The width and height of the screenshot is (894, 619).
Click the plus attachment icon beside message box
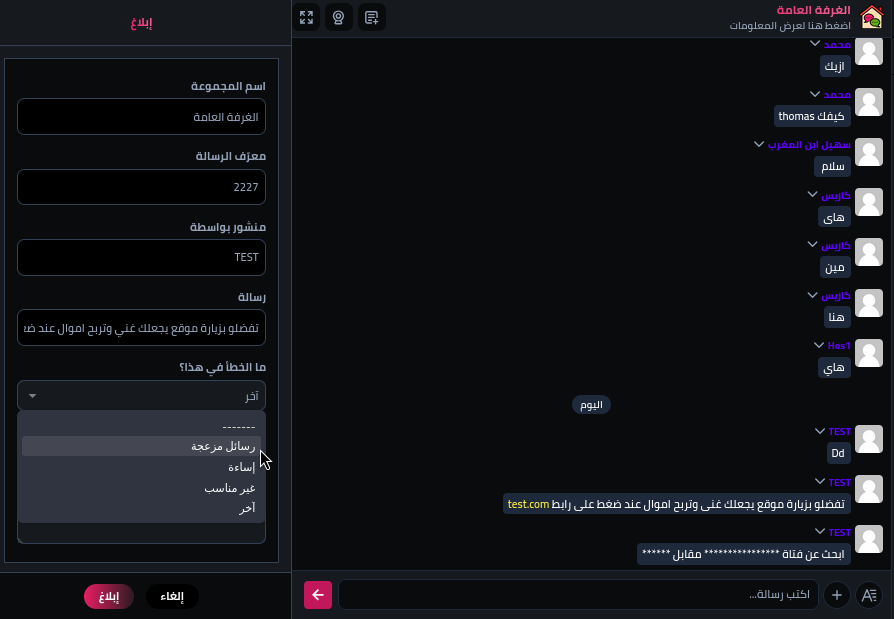(x=836, y=595)
